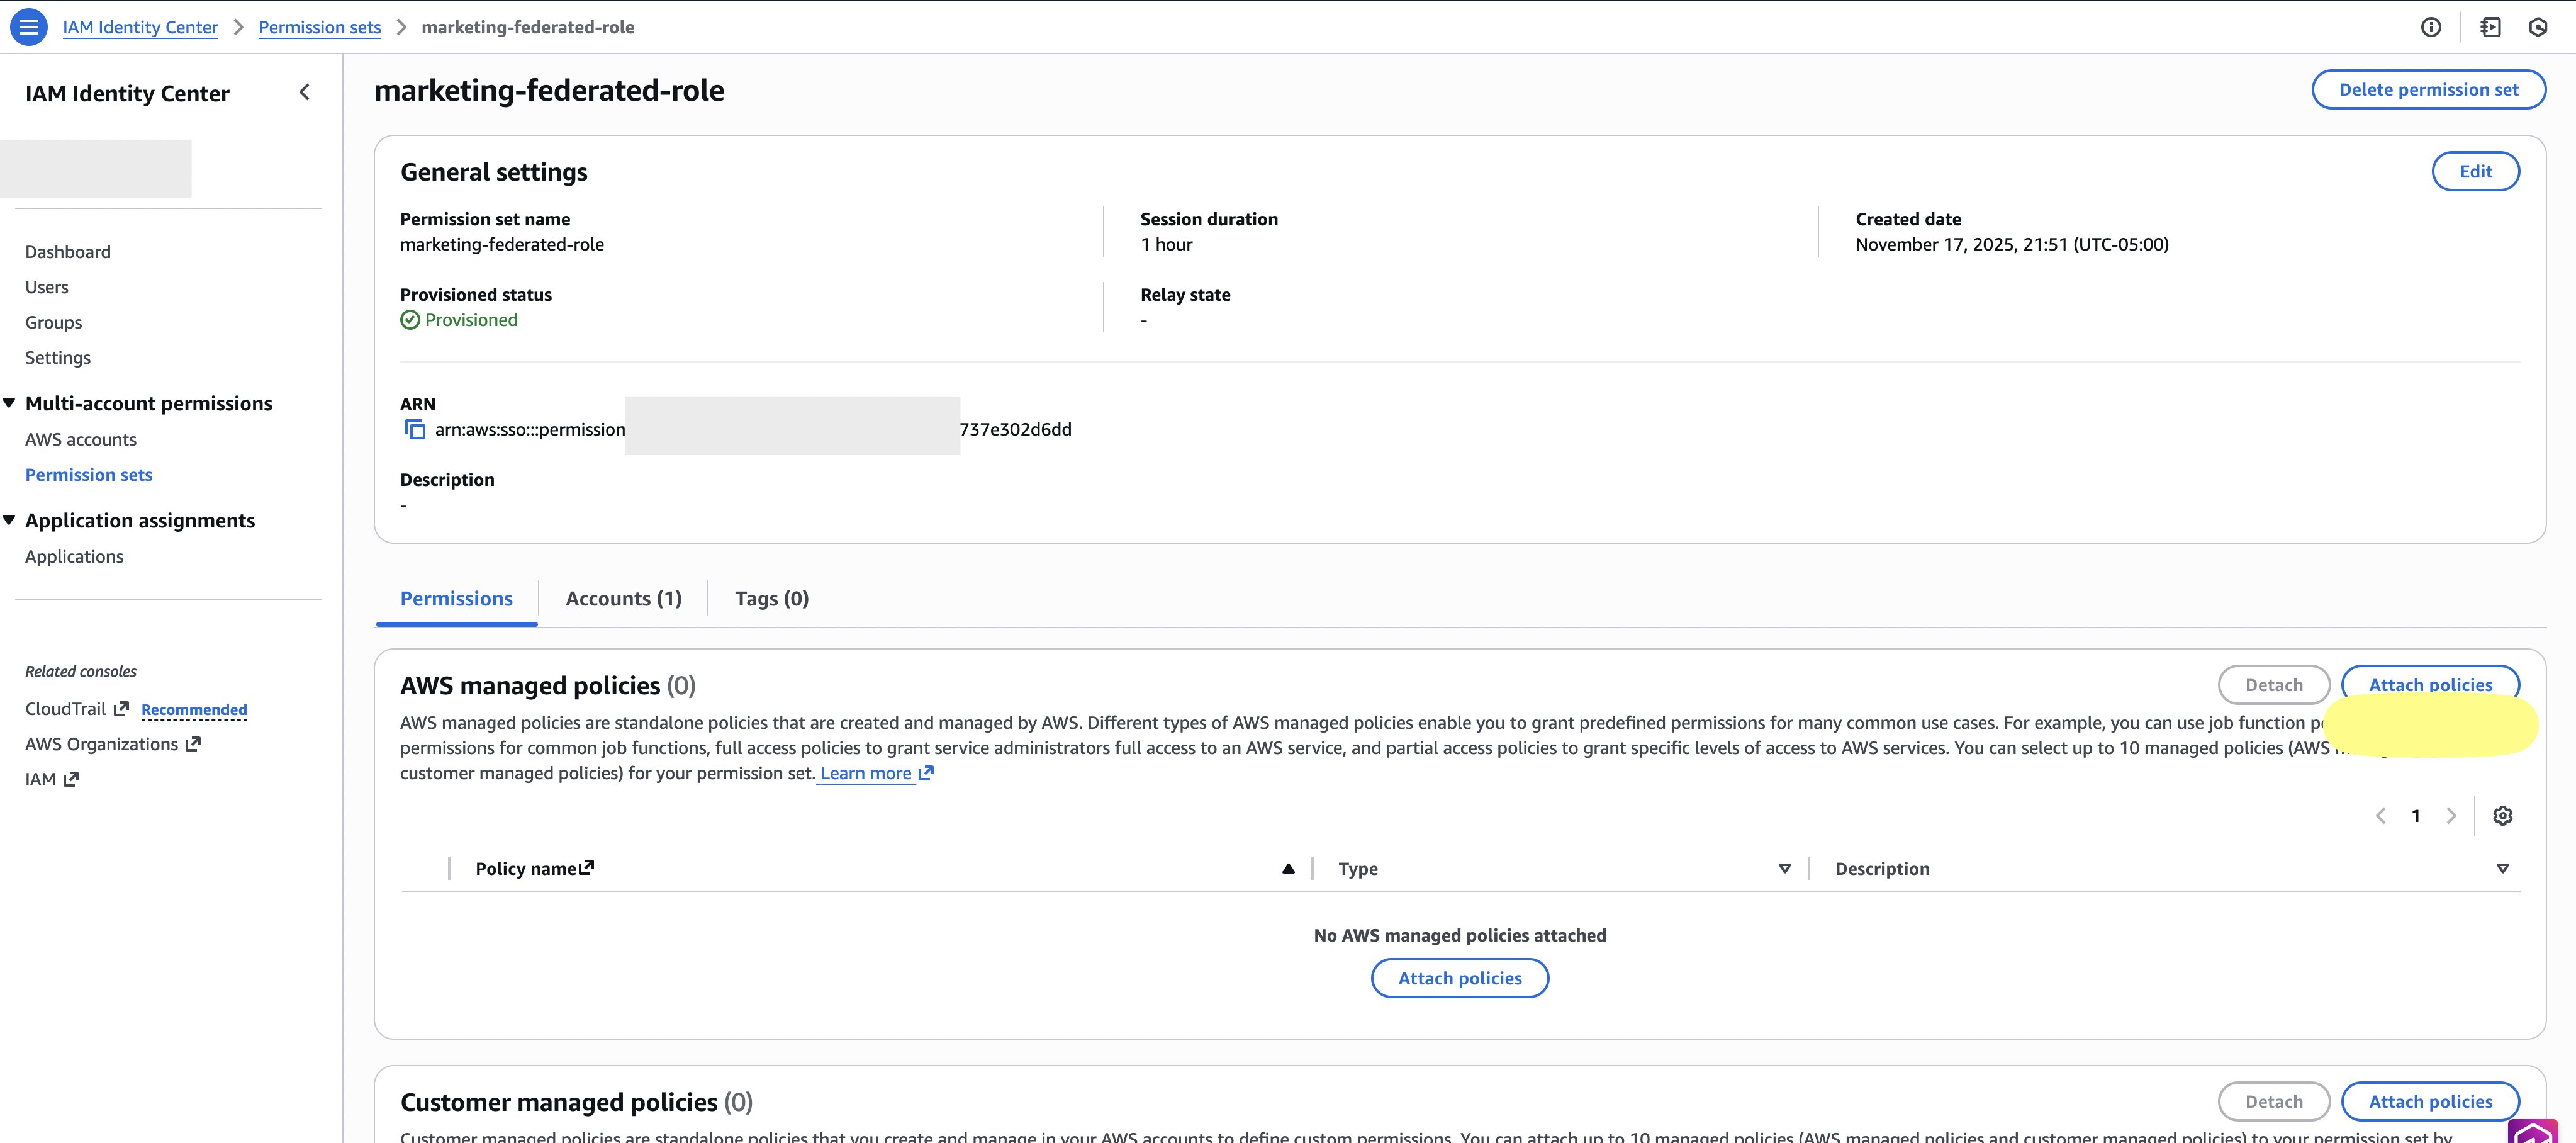Image resolution: width=2576 pixels, height=1143 pixels.
Task: Collapse the IAM Identity Center sidebar
Action: tap(304, 92)
